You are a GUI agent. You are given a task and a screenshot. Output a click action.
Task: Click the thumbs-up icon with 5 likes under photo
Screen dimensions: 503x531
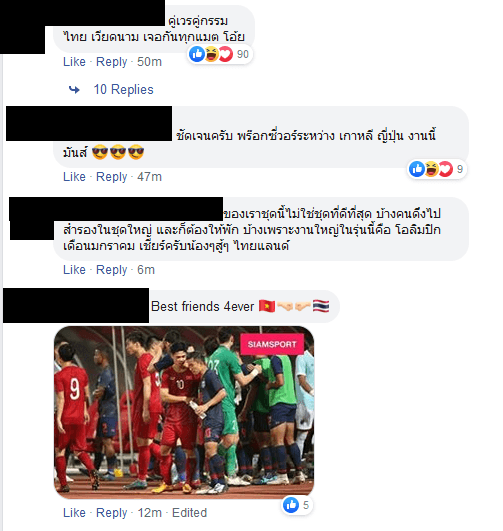point(291,505)
